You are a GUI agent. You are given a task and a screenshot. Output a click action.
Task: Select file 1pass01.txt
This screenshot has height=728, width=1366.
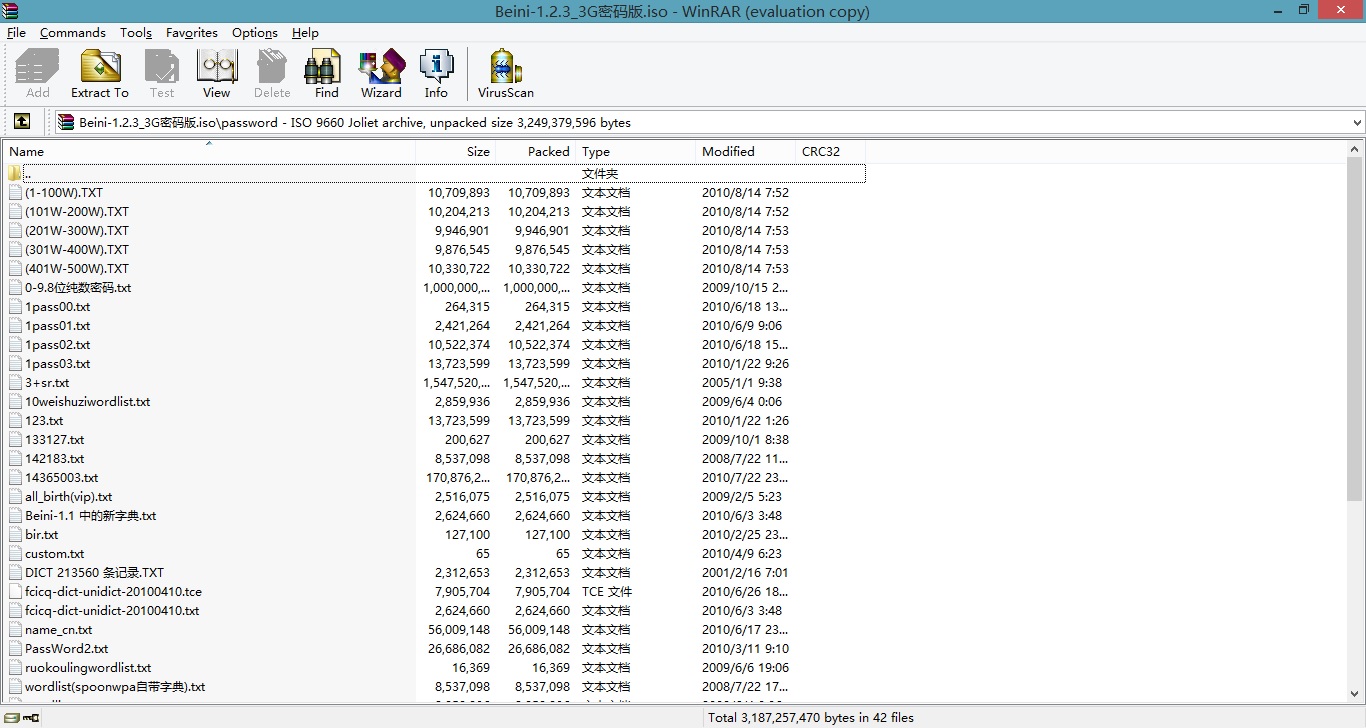point(58,326)
